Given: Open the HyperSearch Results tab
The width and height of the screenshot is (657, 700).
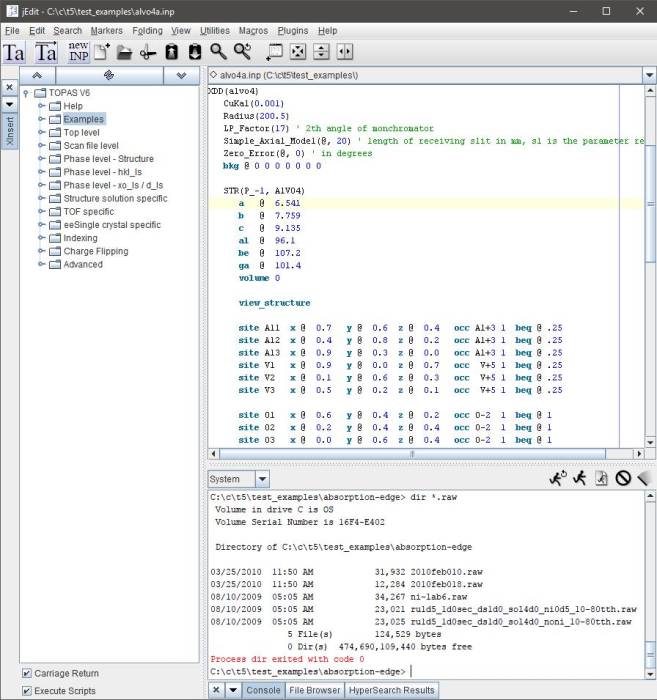Looking at the screenshot, I should (x=392, y=690).
